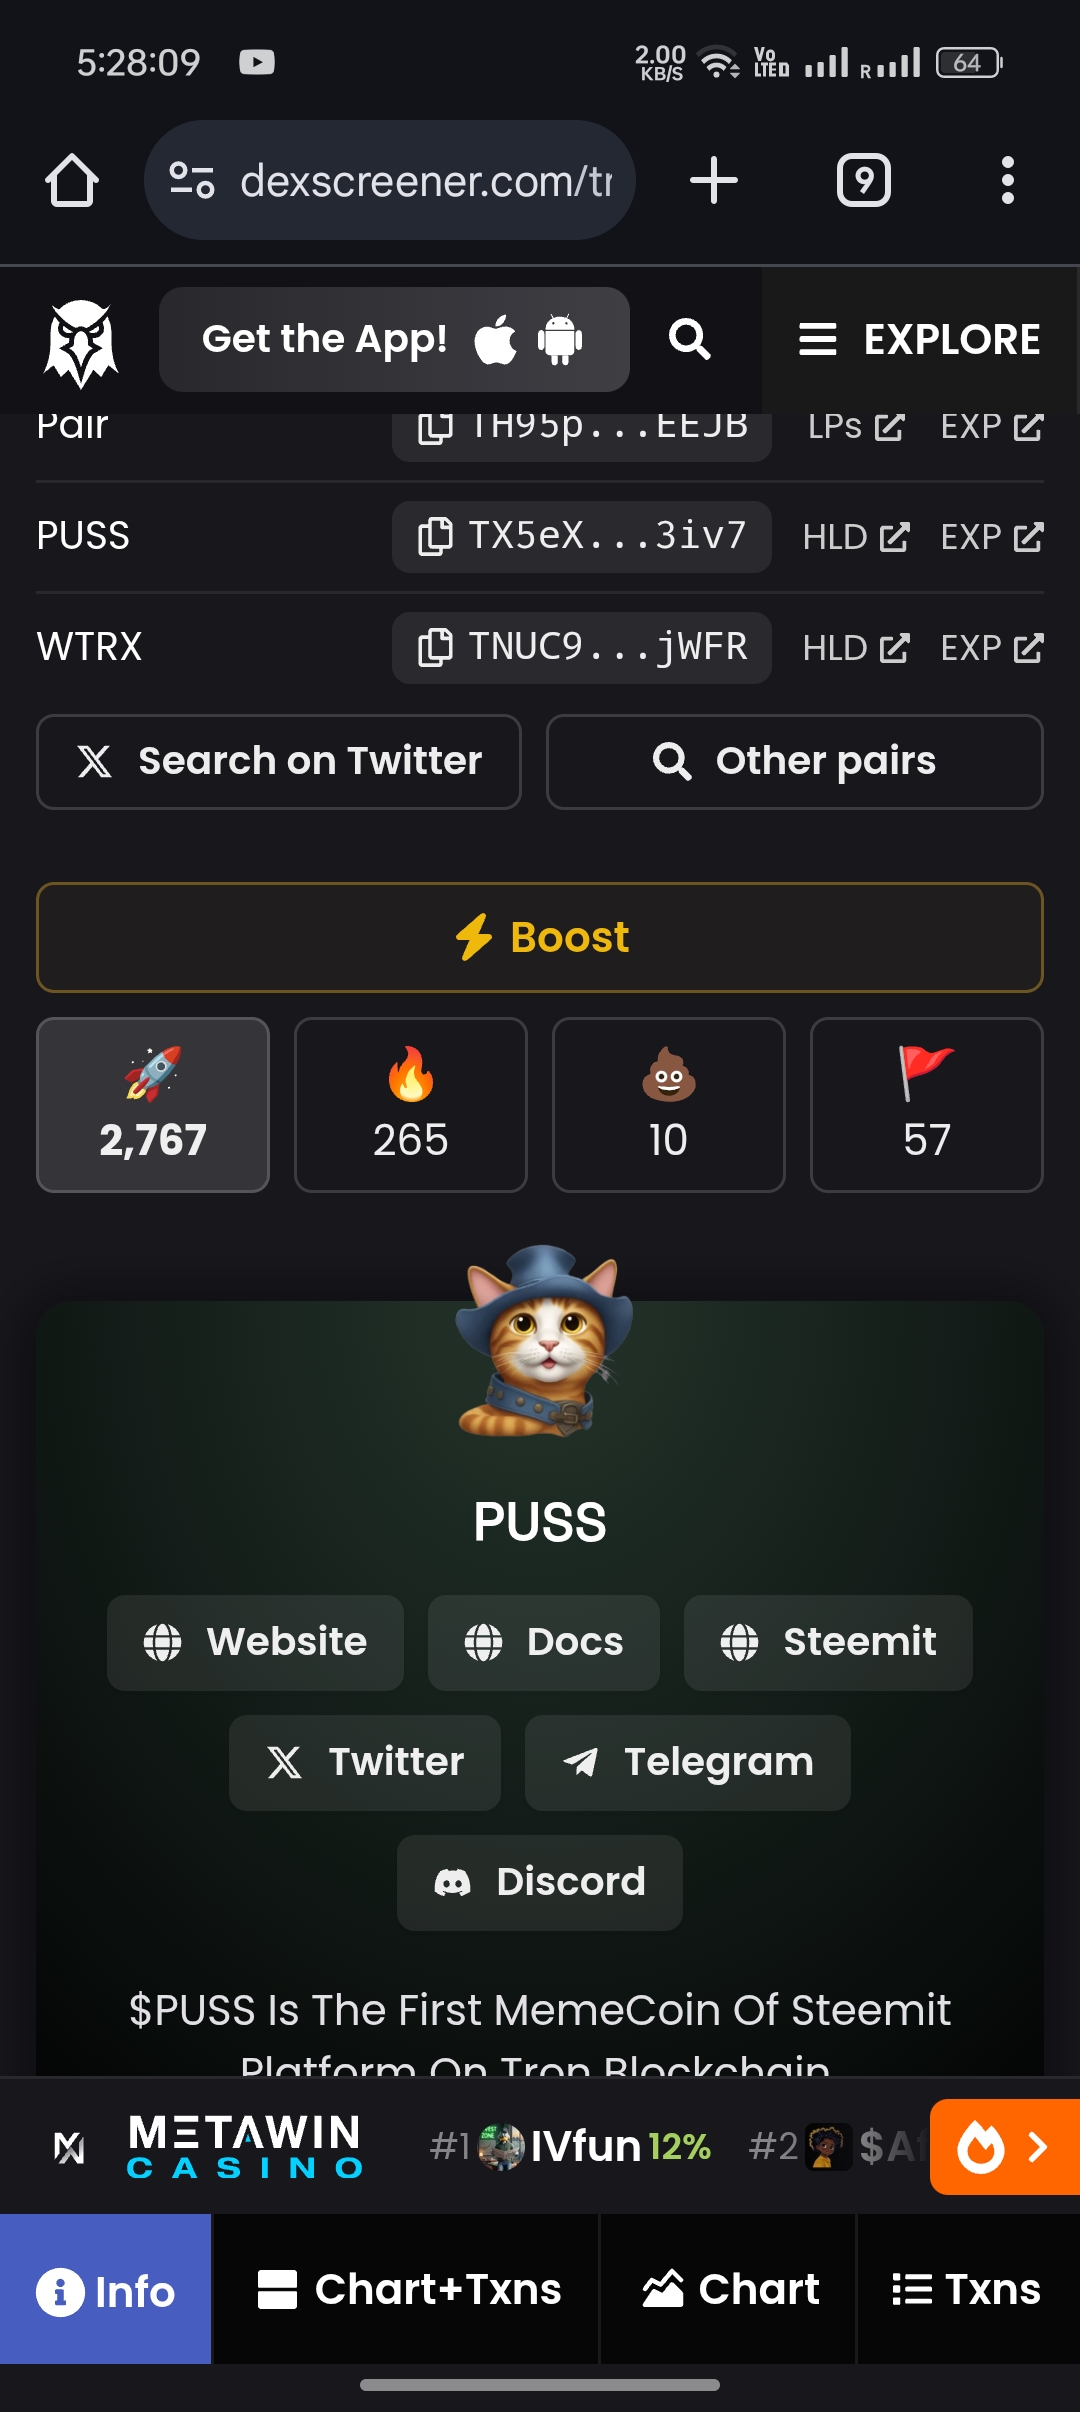Open PUSS holders HLD external link

click(x=856, y=538)
